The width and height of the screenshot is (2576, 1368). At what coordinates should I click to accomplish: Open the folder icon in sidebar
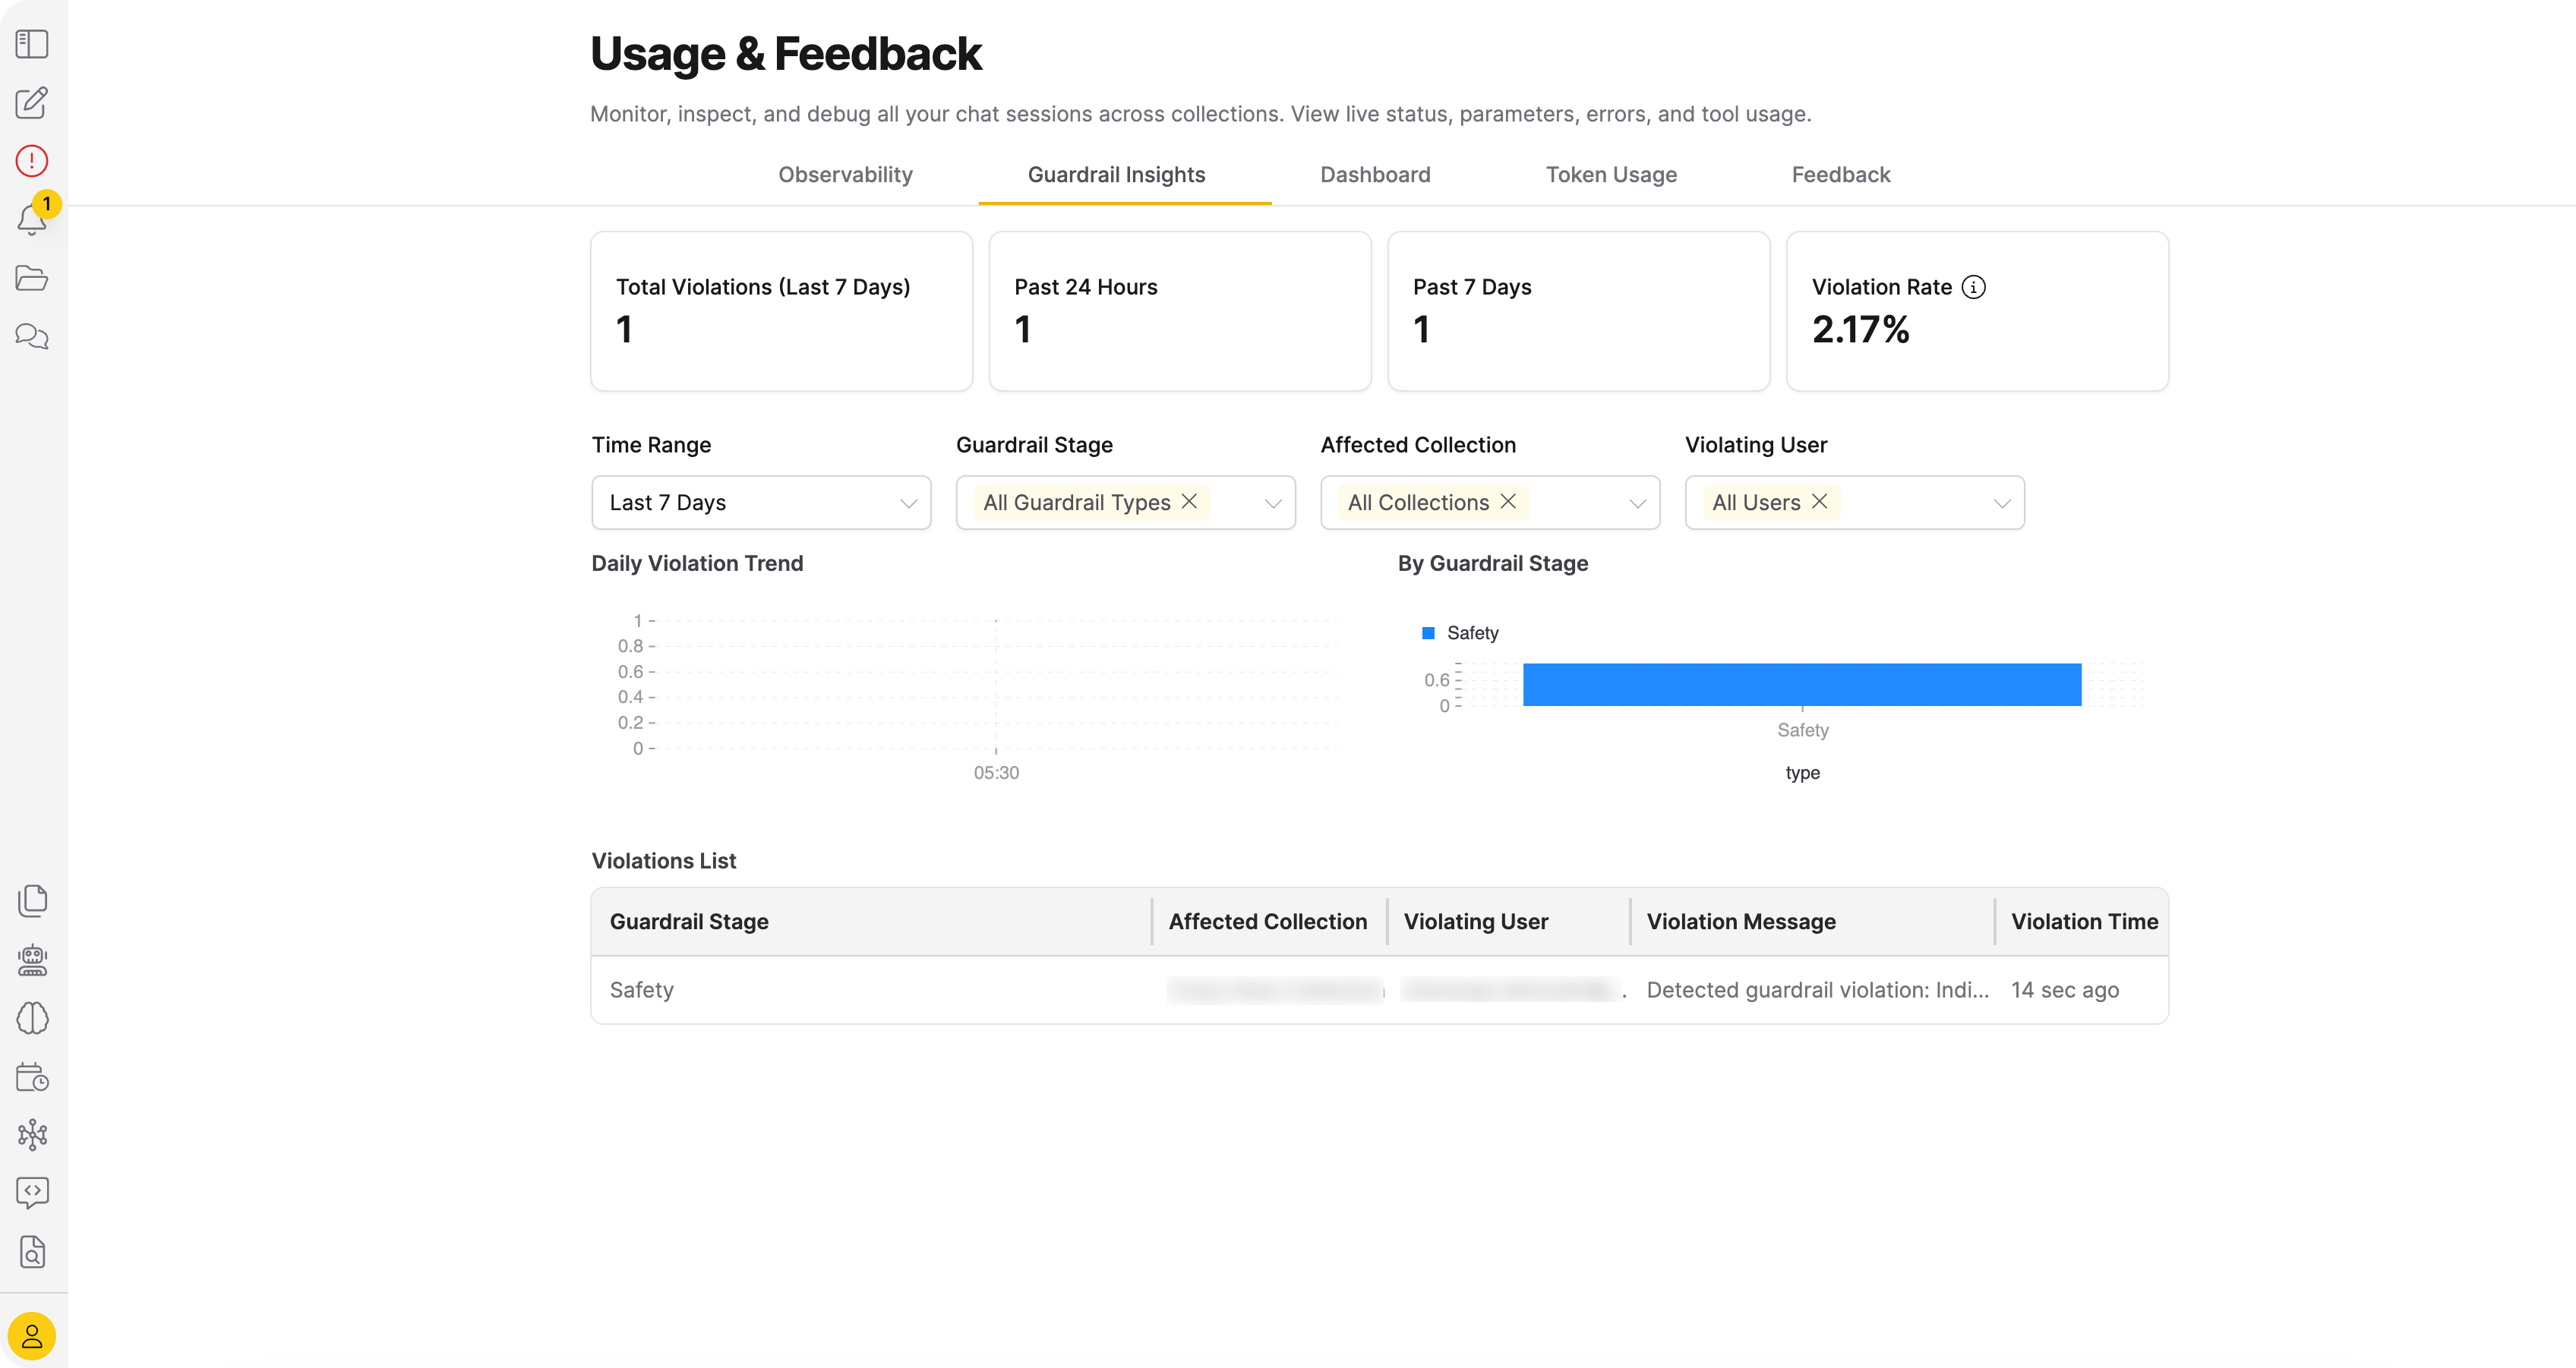coord(32,278)
